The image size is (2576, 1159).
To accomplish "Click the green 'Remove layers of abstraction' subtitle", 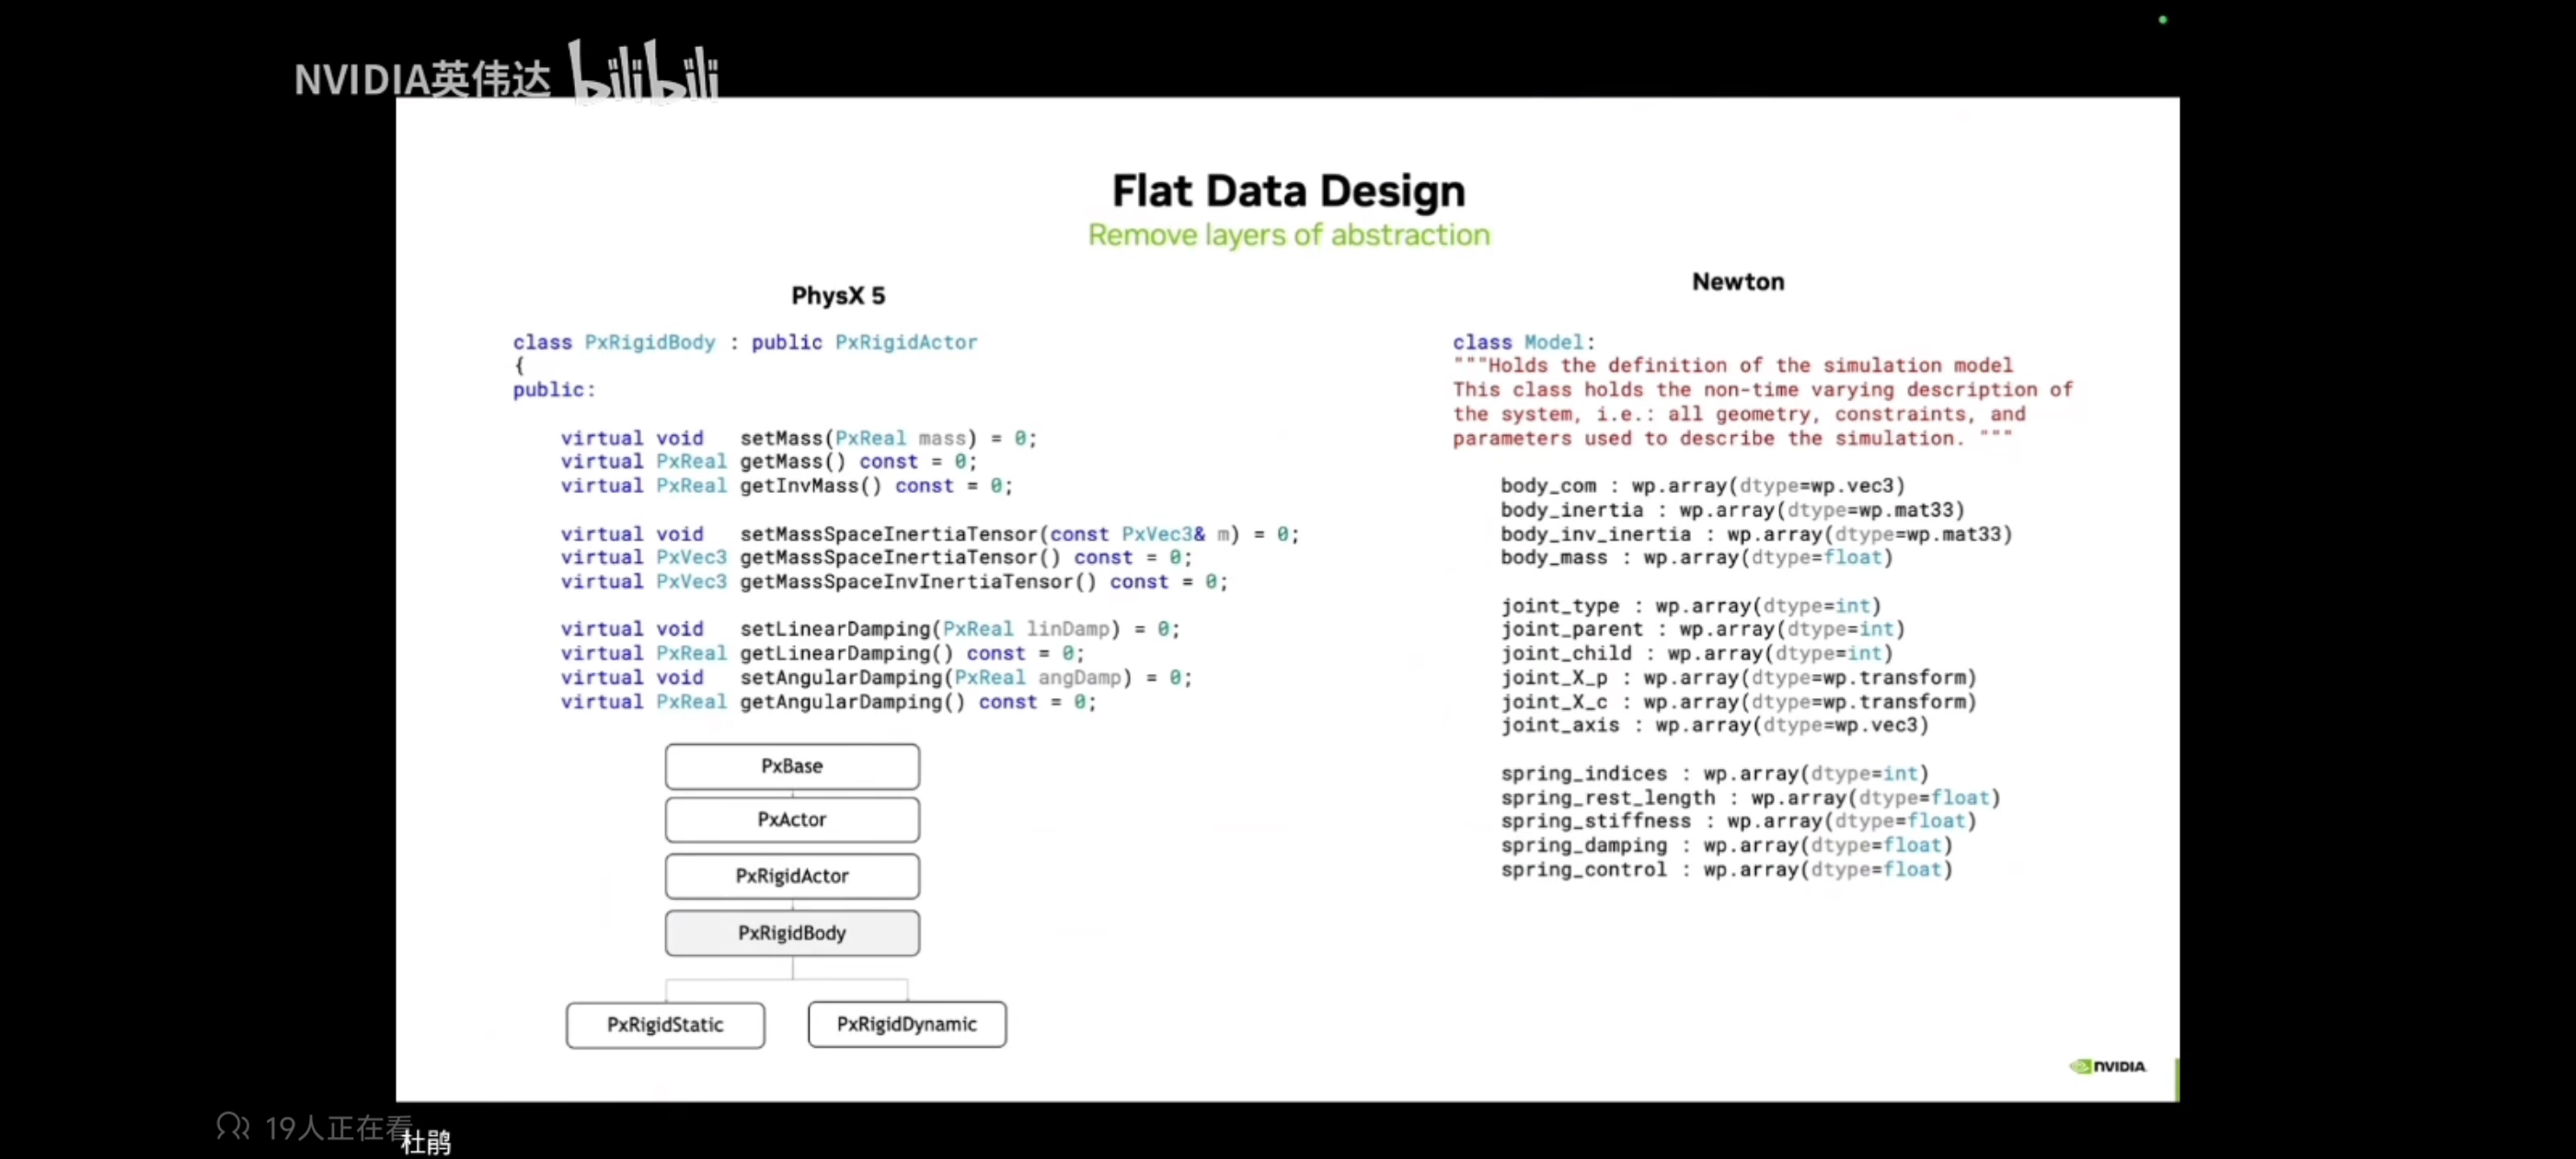I will tap(1288, 235).
